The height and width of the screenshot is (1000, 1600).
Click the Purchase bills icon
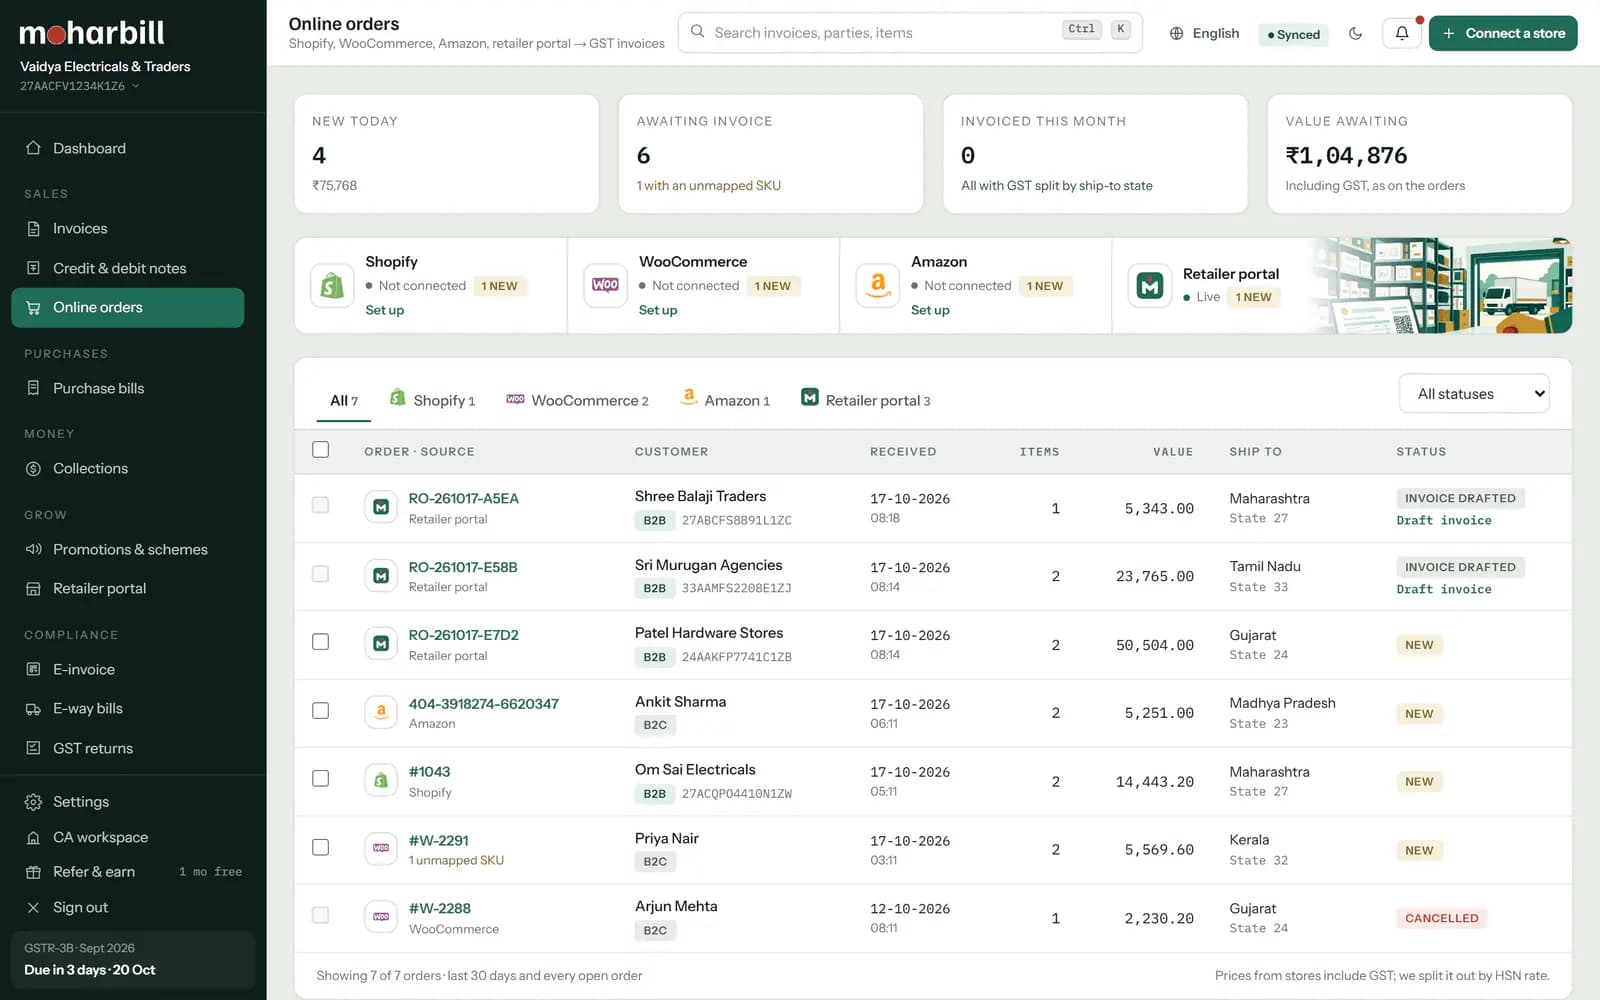click(33, 388)
